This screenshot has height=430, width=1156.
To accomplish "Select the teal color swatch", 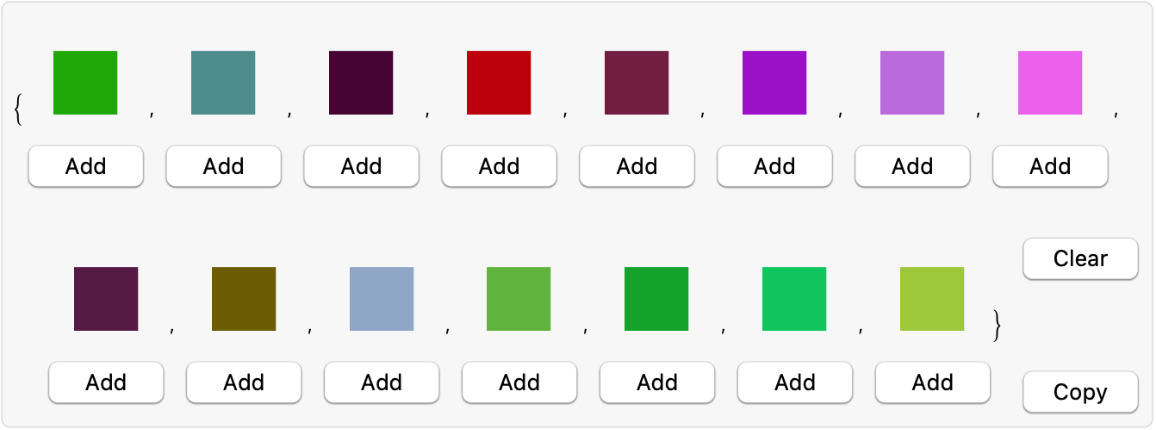I will [x=223, y=83].
